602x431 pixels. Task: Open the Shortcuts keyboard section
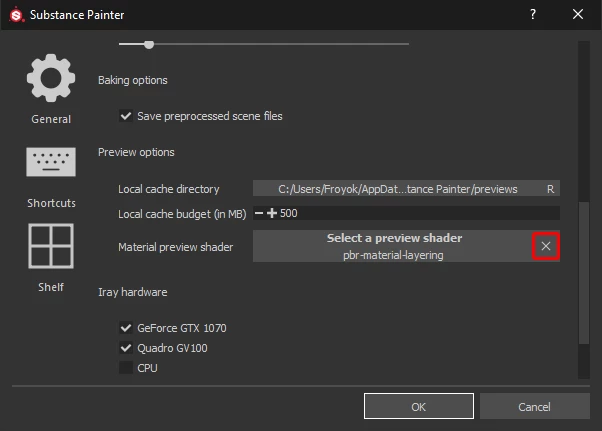(x=51, y=177)
